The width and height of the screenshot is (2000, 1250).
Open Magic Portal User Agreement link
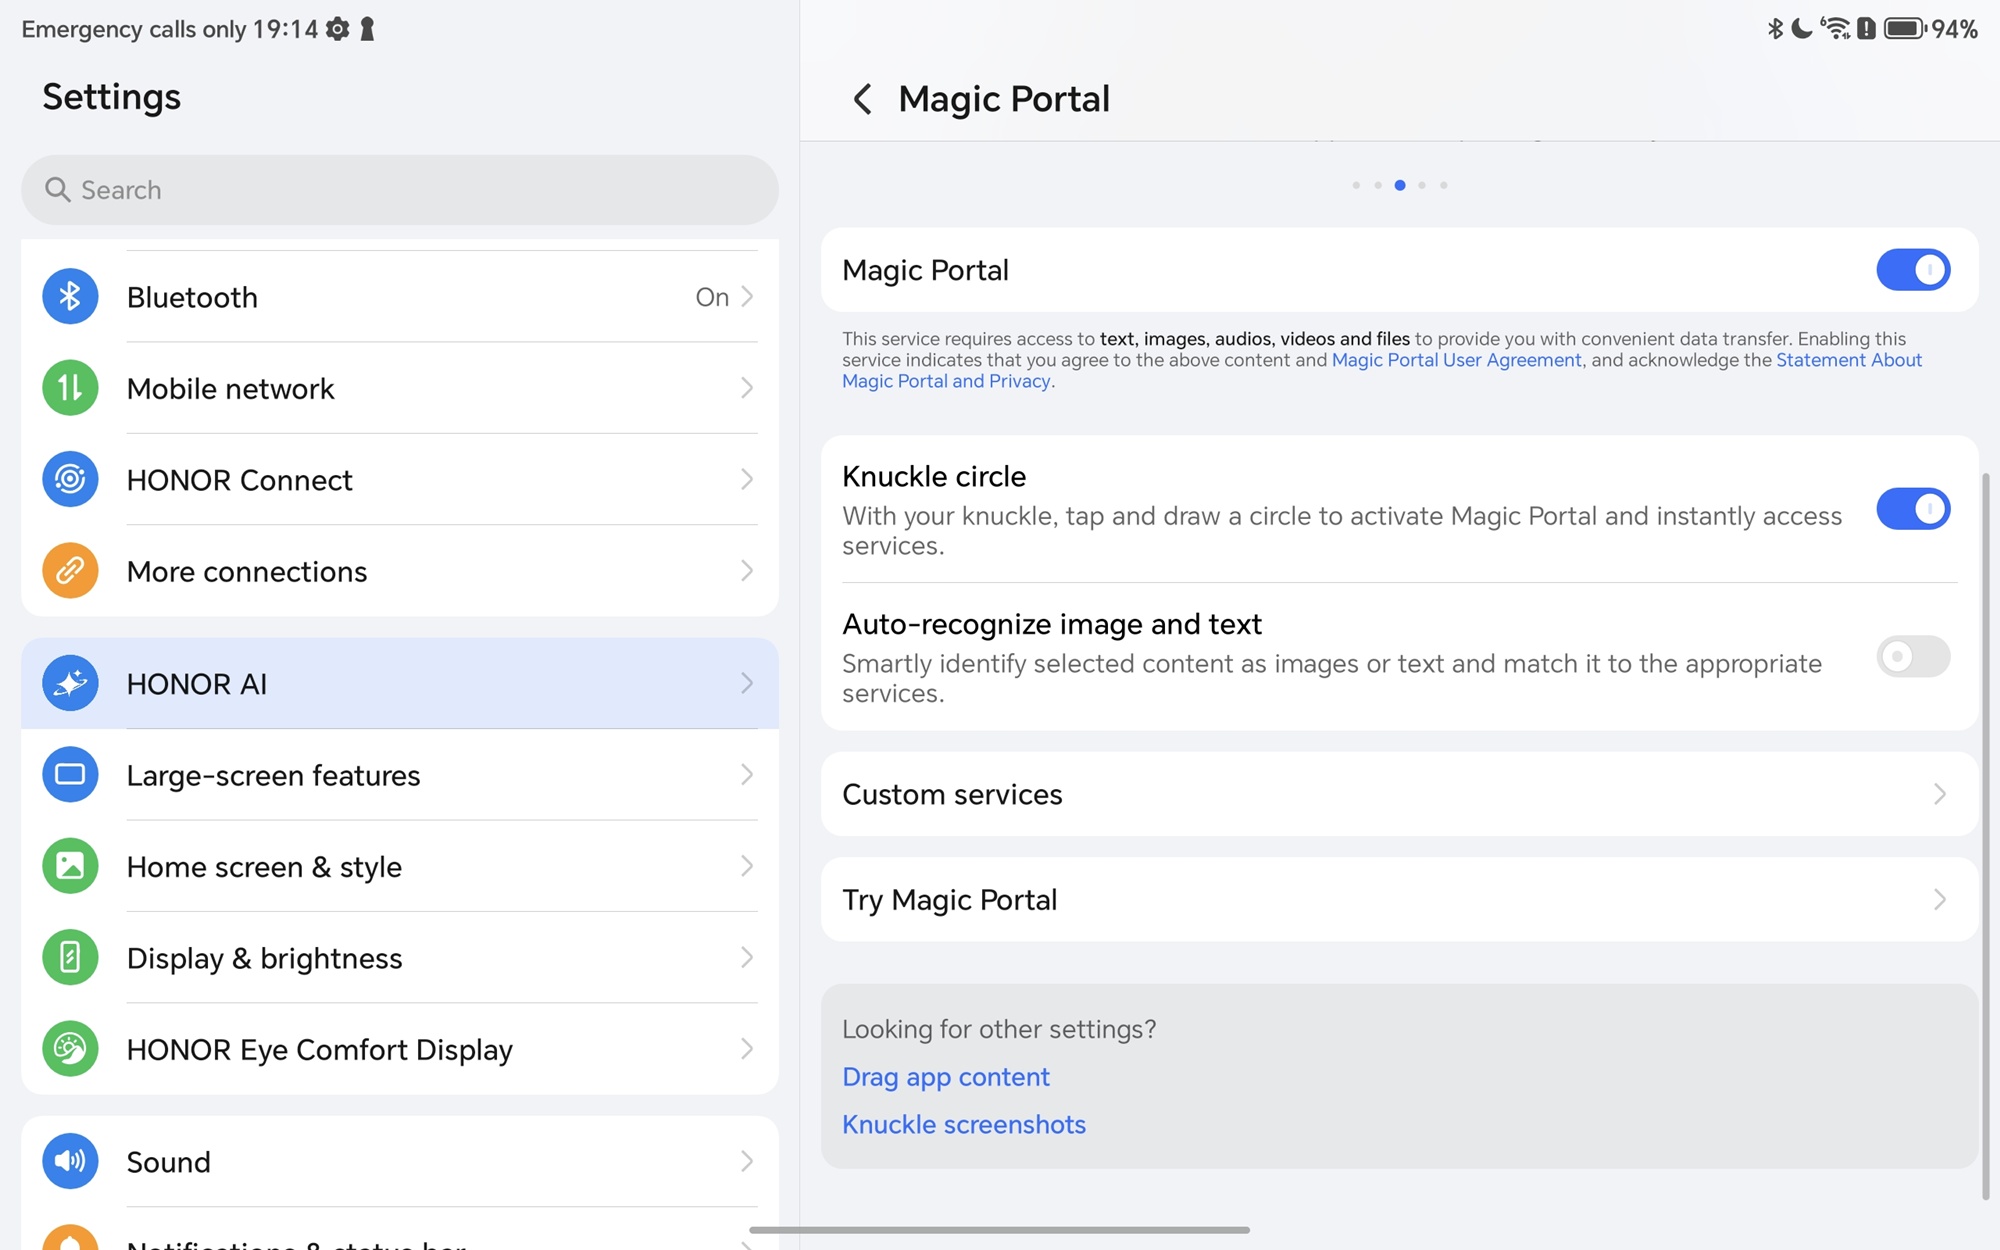coord(1456,360)
